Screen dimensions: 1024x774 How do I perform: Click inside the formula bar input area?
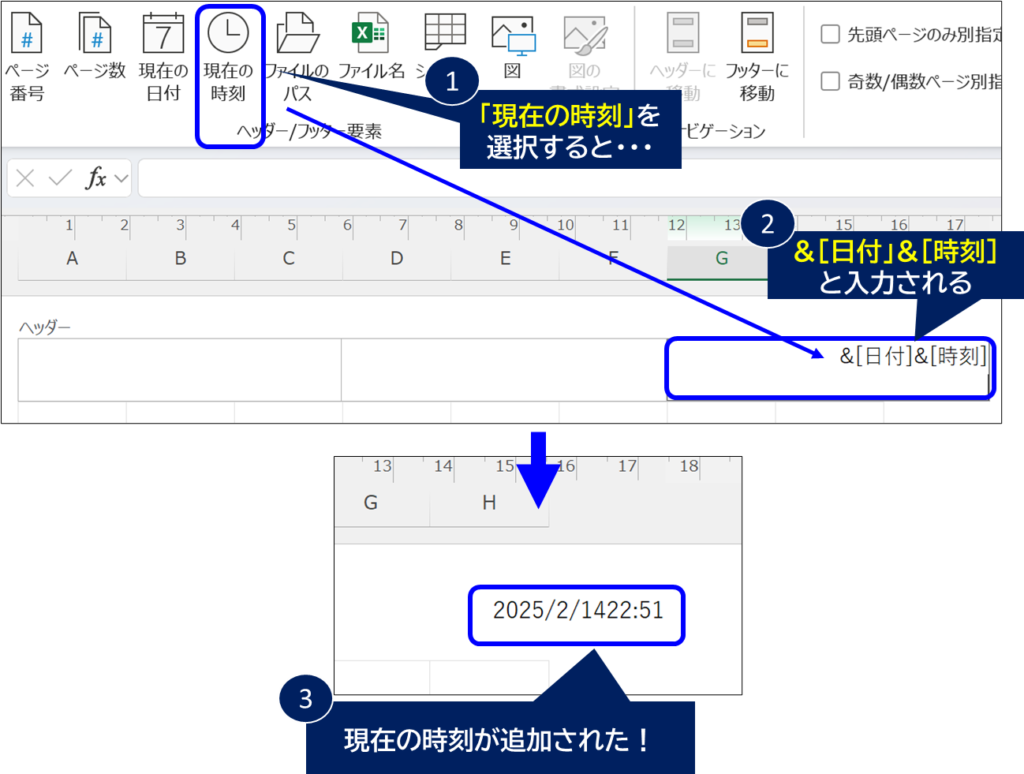click(400, 178)
